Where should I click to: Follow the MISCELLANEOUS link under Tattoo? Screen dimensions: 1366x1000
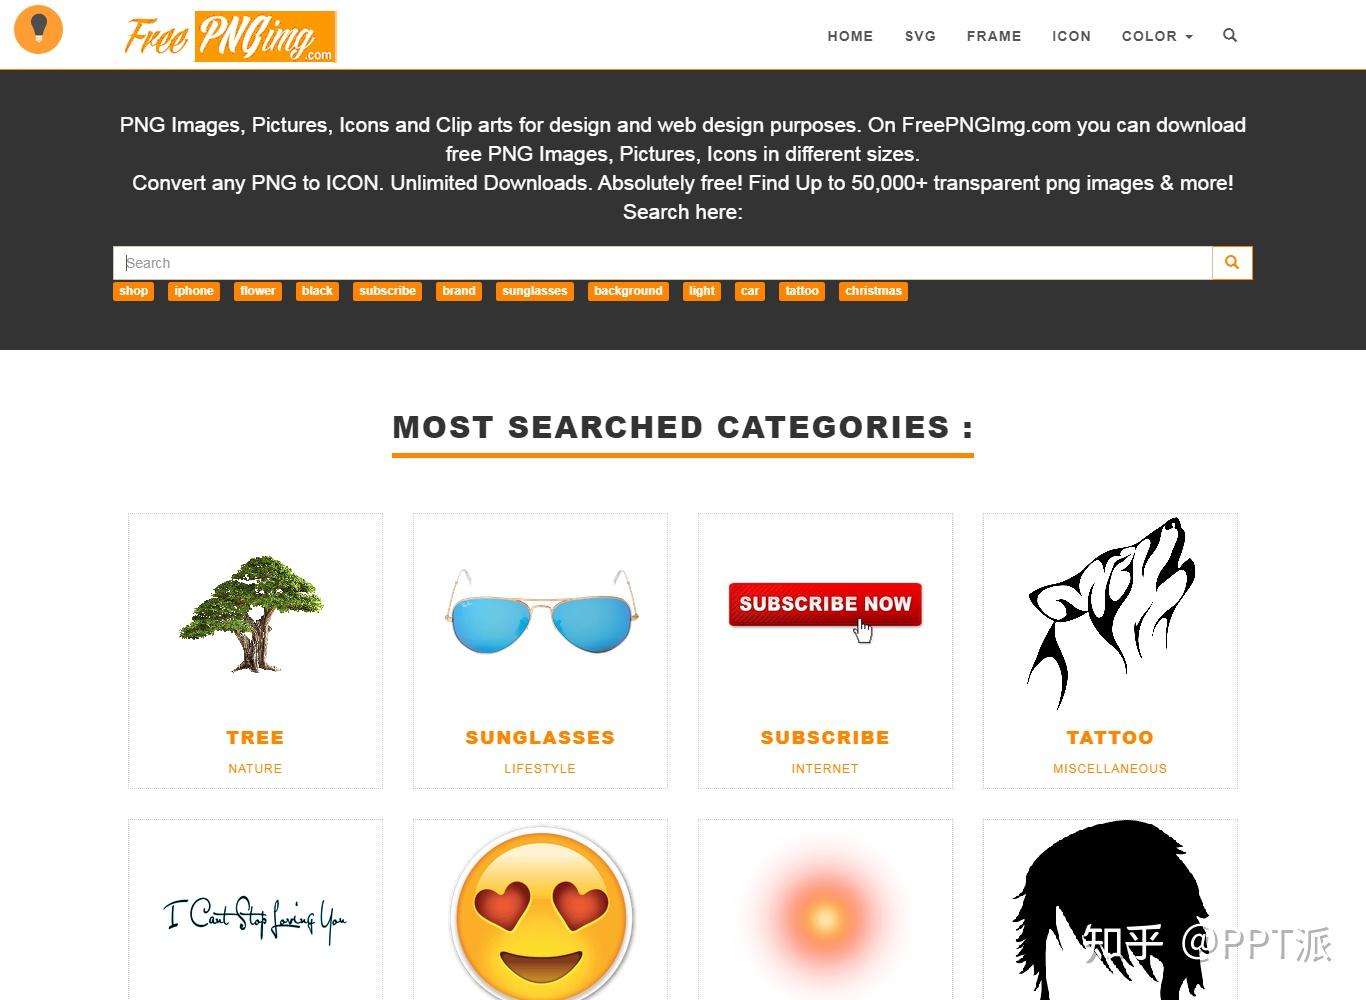pyautogui.click(x=1110, y=769)
